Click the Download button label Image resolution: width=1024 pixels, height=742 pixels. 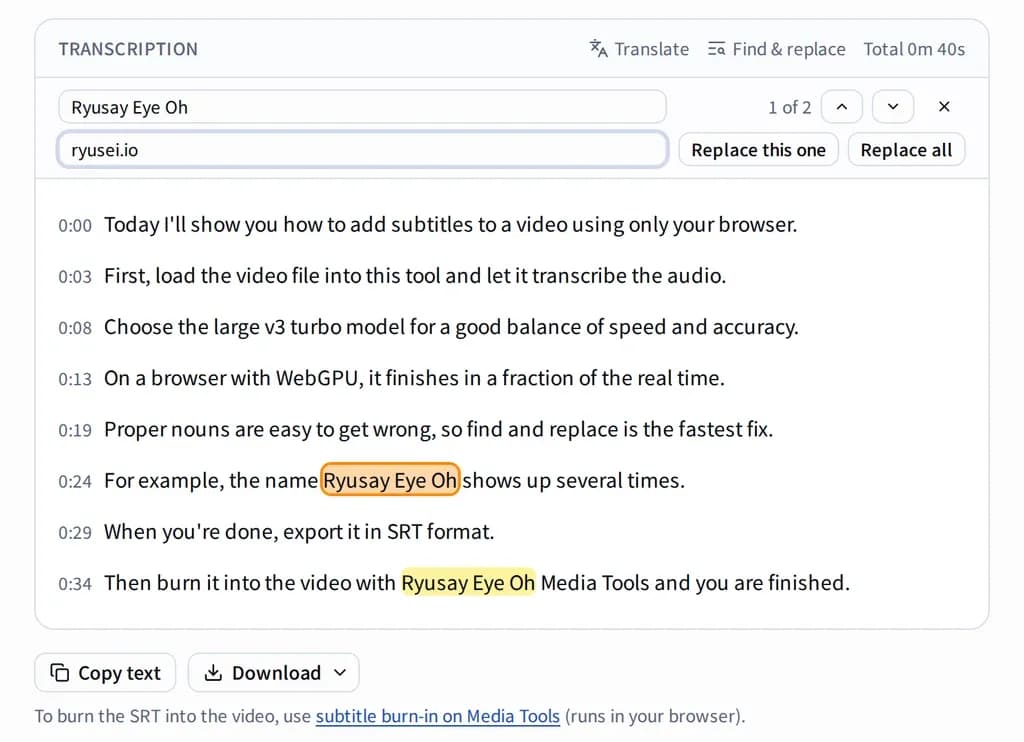[x=276, y=673]
